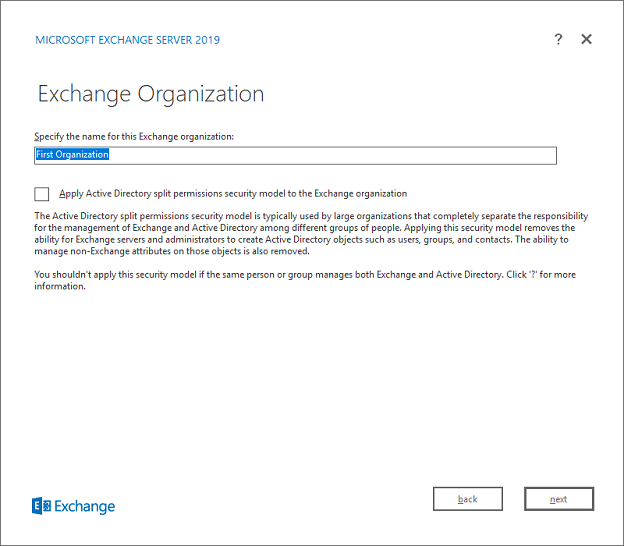Click the Exchange wordmark beside the logo
The height and width of the screenshot is (546, 624).
(85, 507)
